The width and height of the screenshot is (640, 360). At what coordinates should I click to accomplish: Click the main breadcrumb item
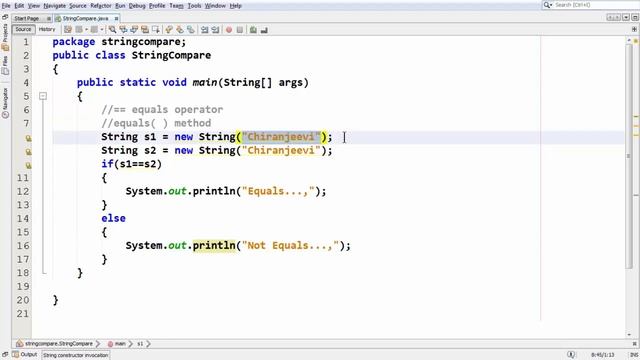coord(117,344)
